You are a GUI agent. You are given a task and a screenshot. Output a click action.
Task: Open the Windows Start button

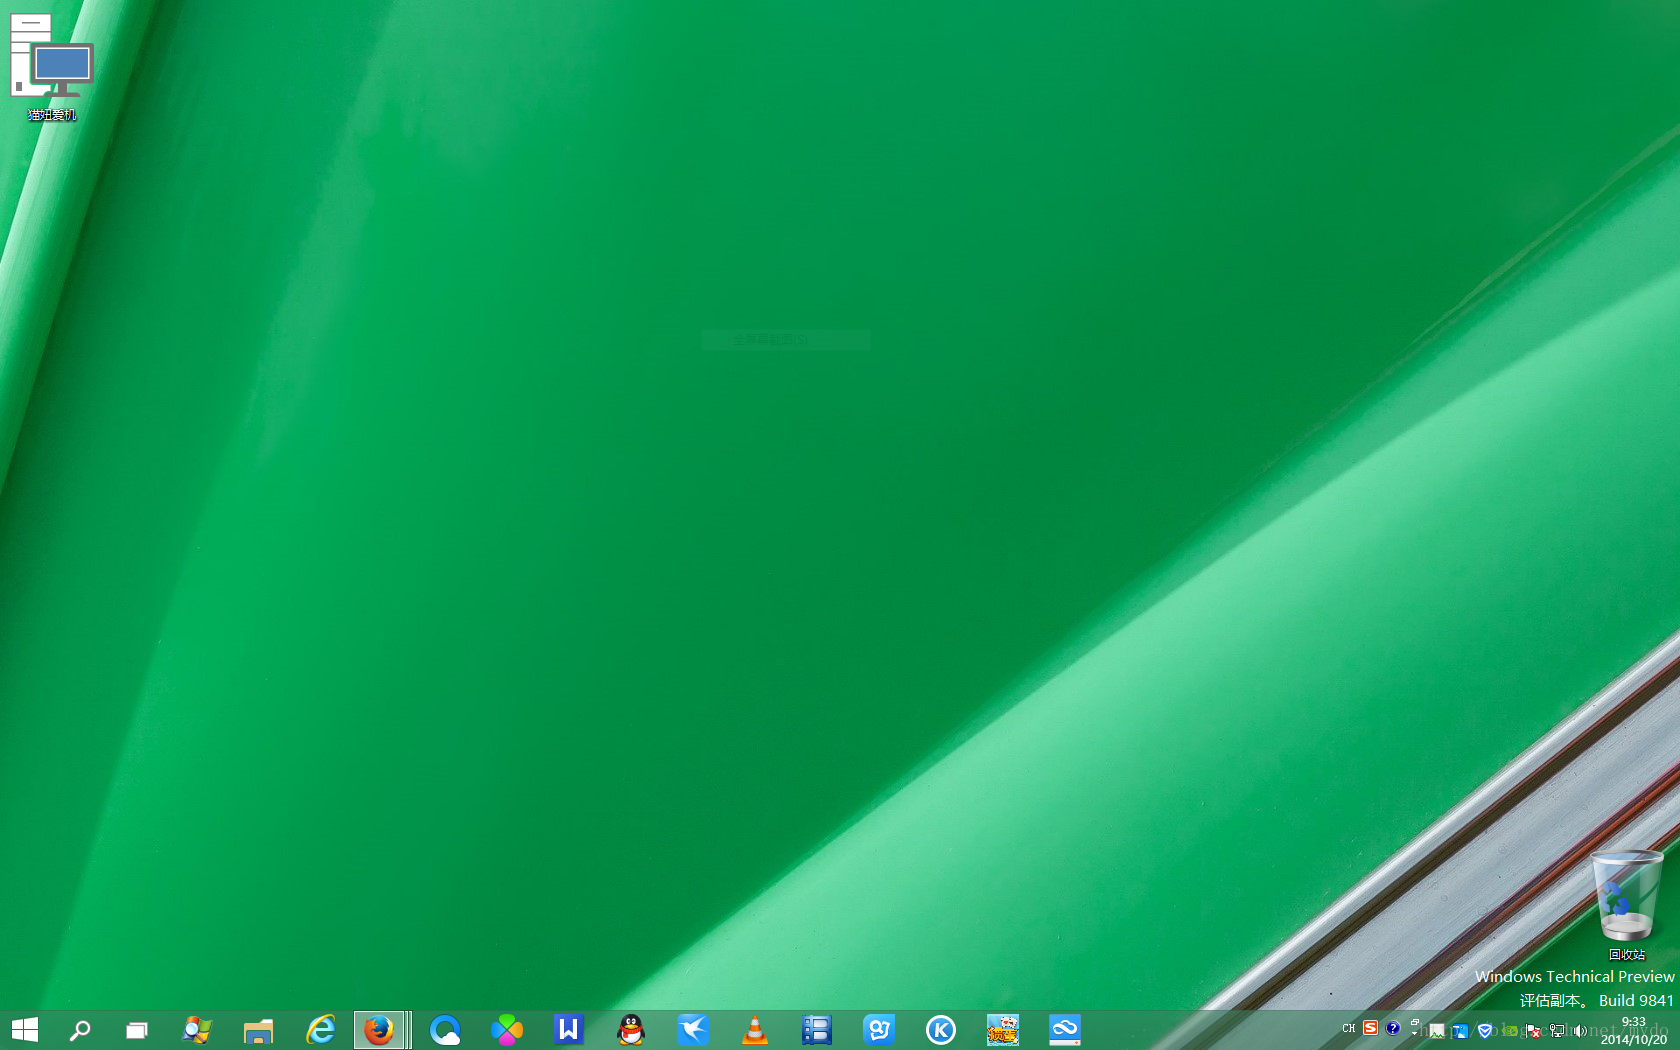25,1030
